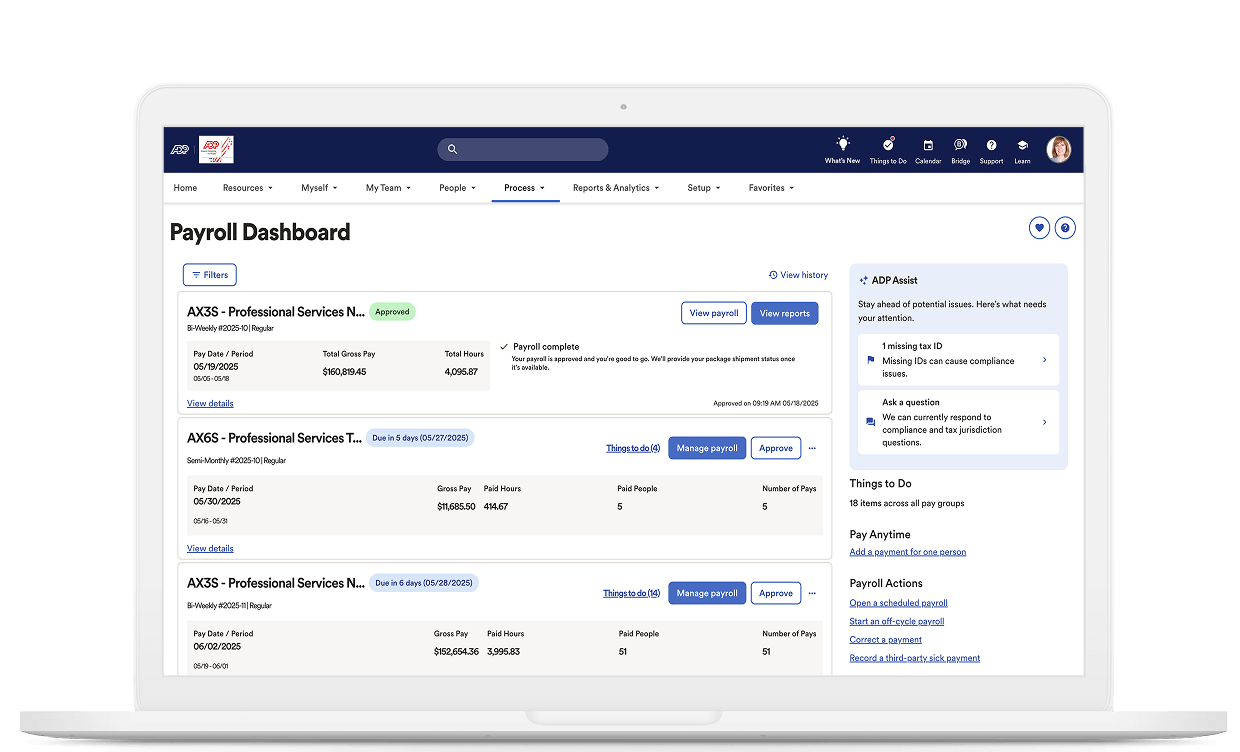The height and width of the screenshot is (752, 1240).
Task: Open the Filters panel
Action: point(209,274)
